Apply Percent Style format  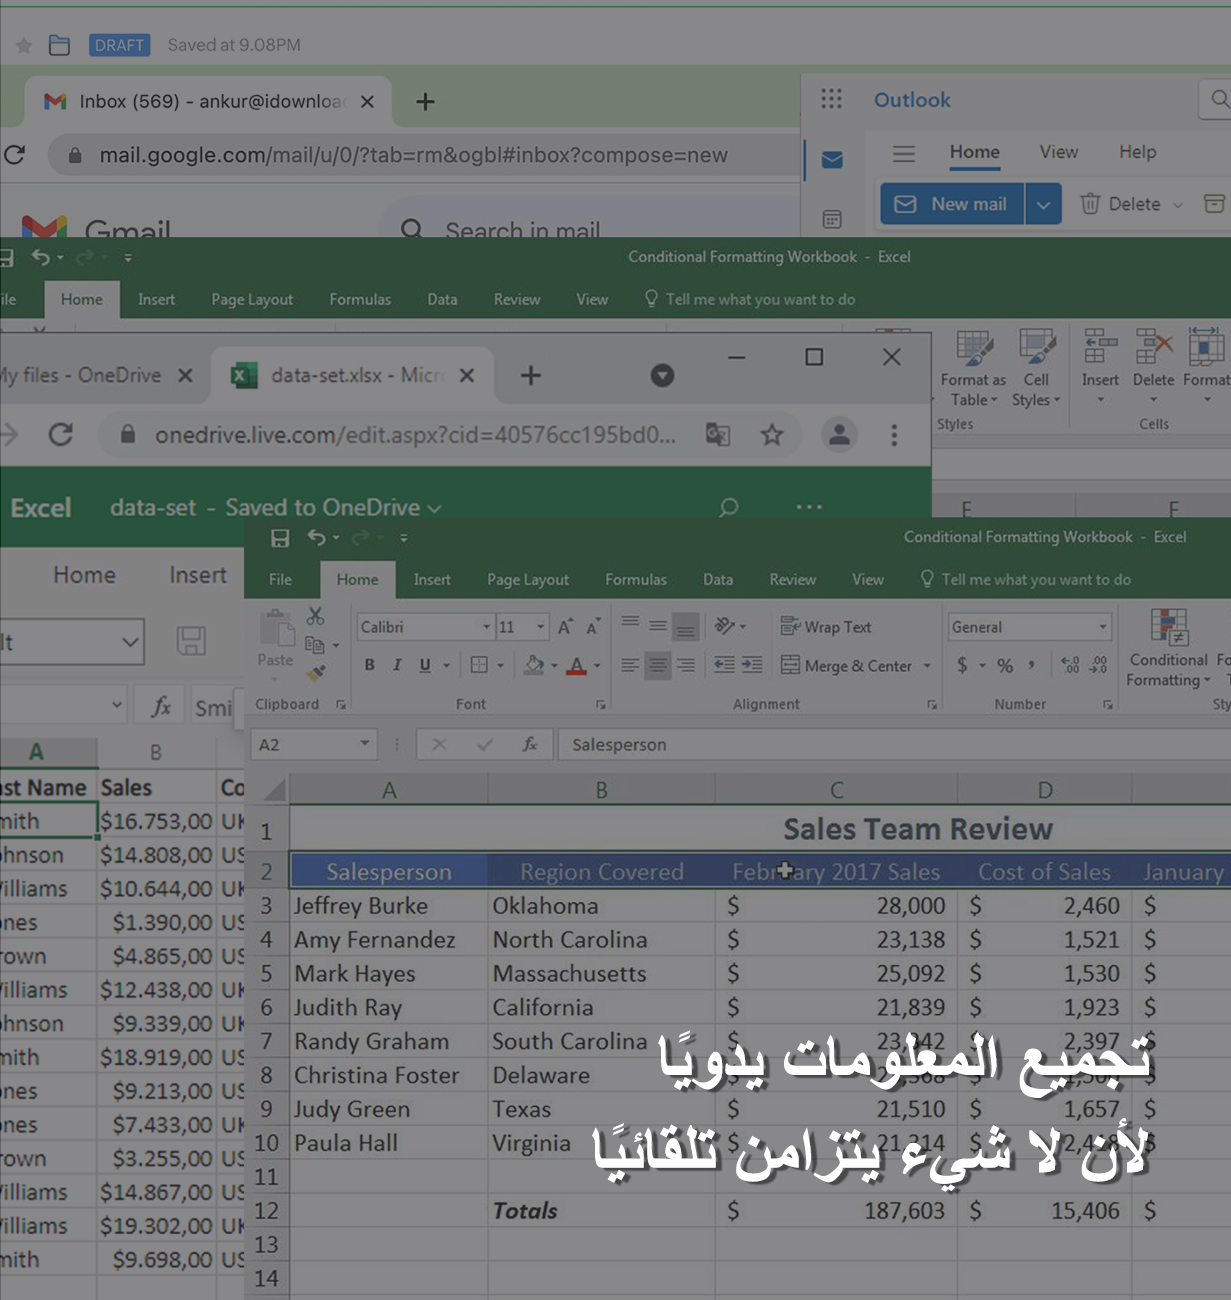tap(1005, 665)
